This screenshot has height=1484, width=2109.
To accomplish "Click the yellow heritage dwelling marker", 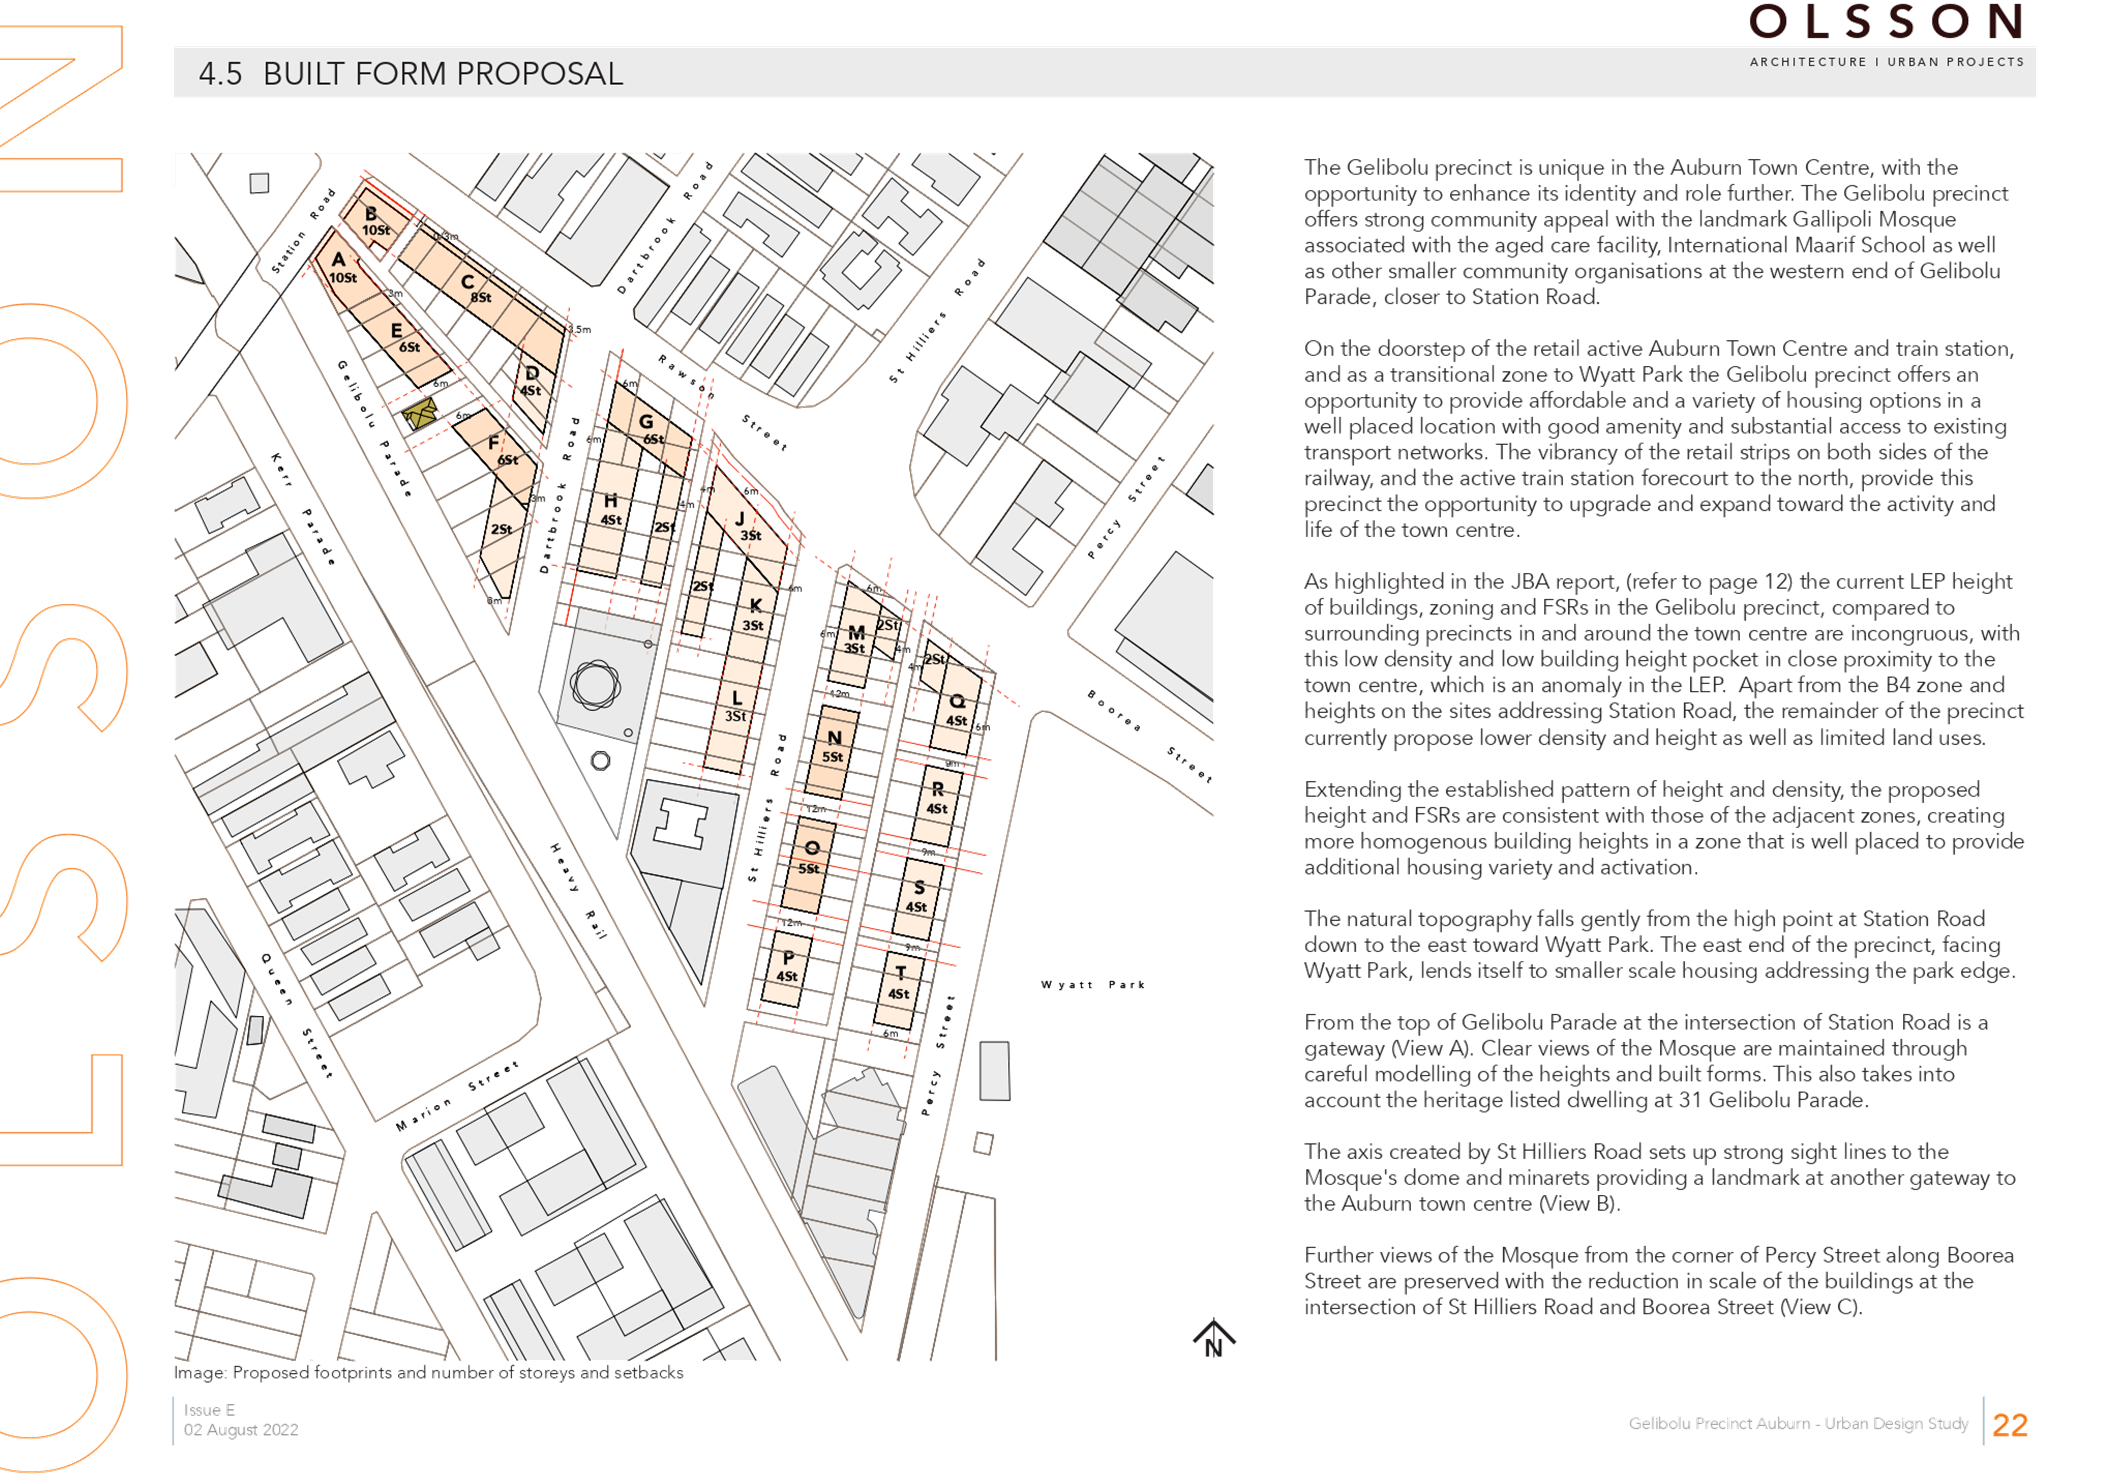I will point(420,413).
